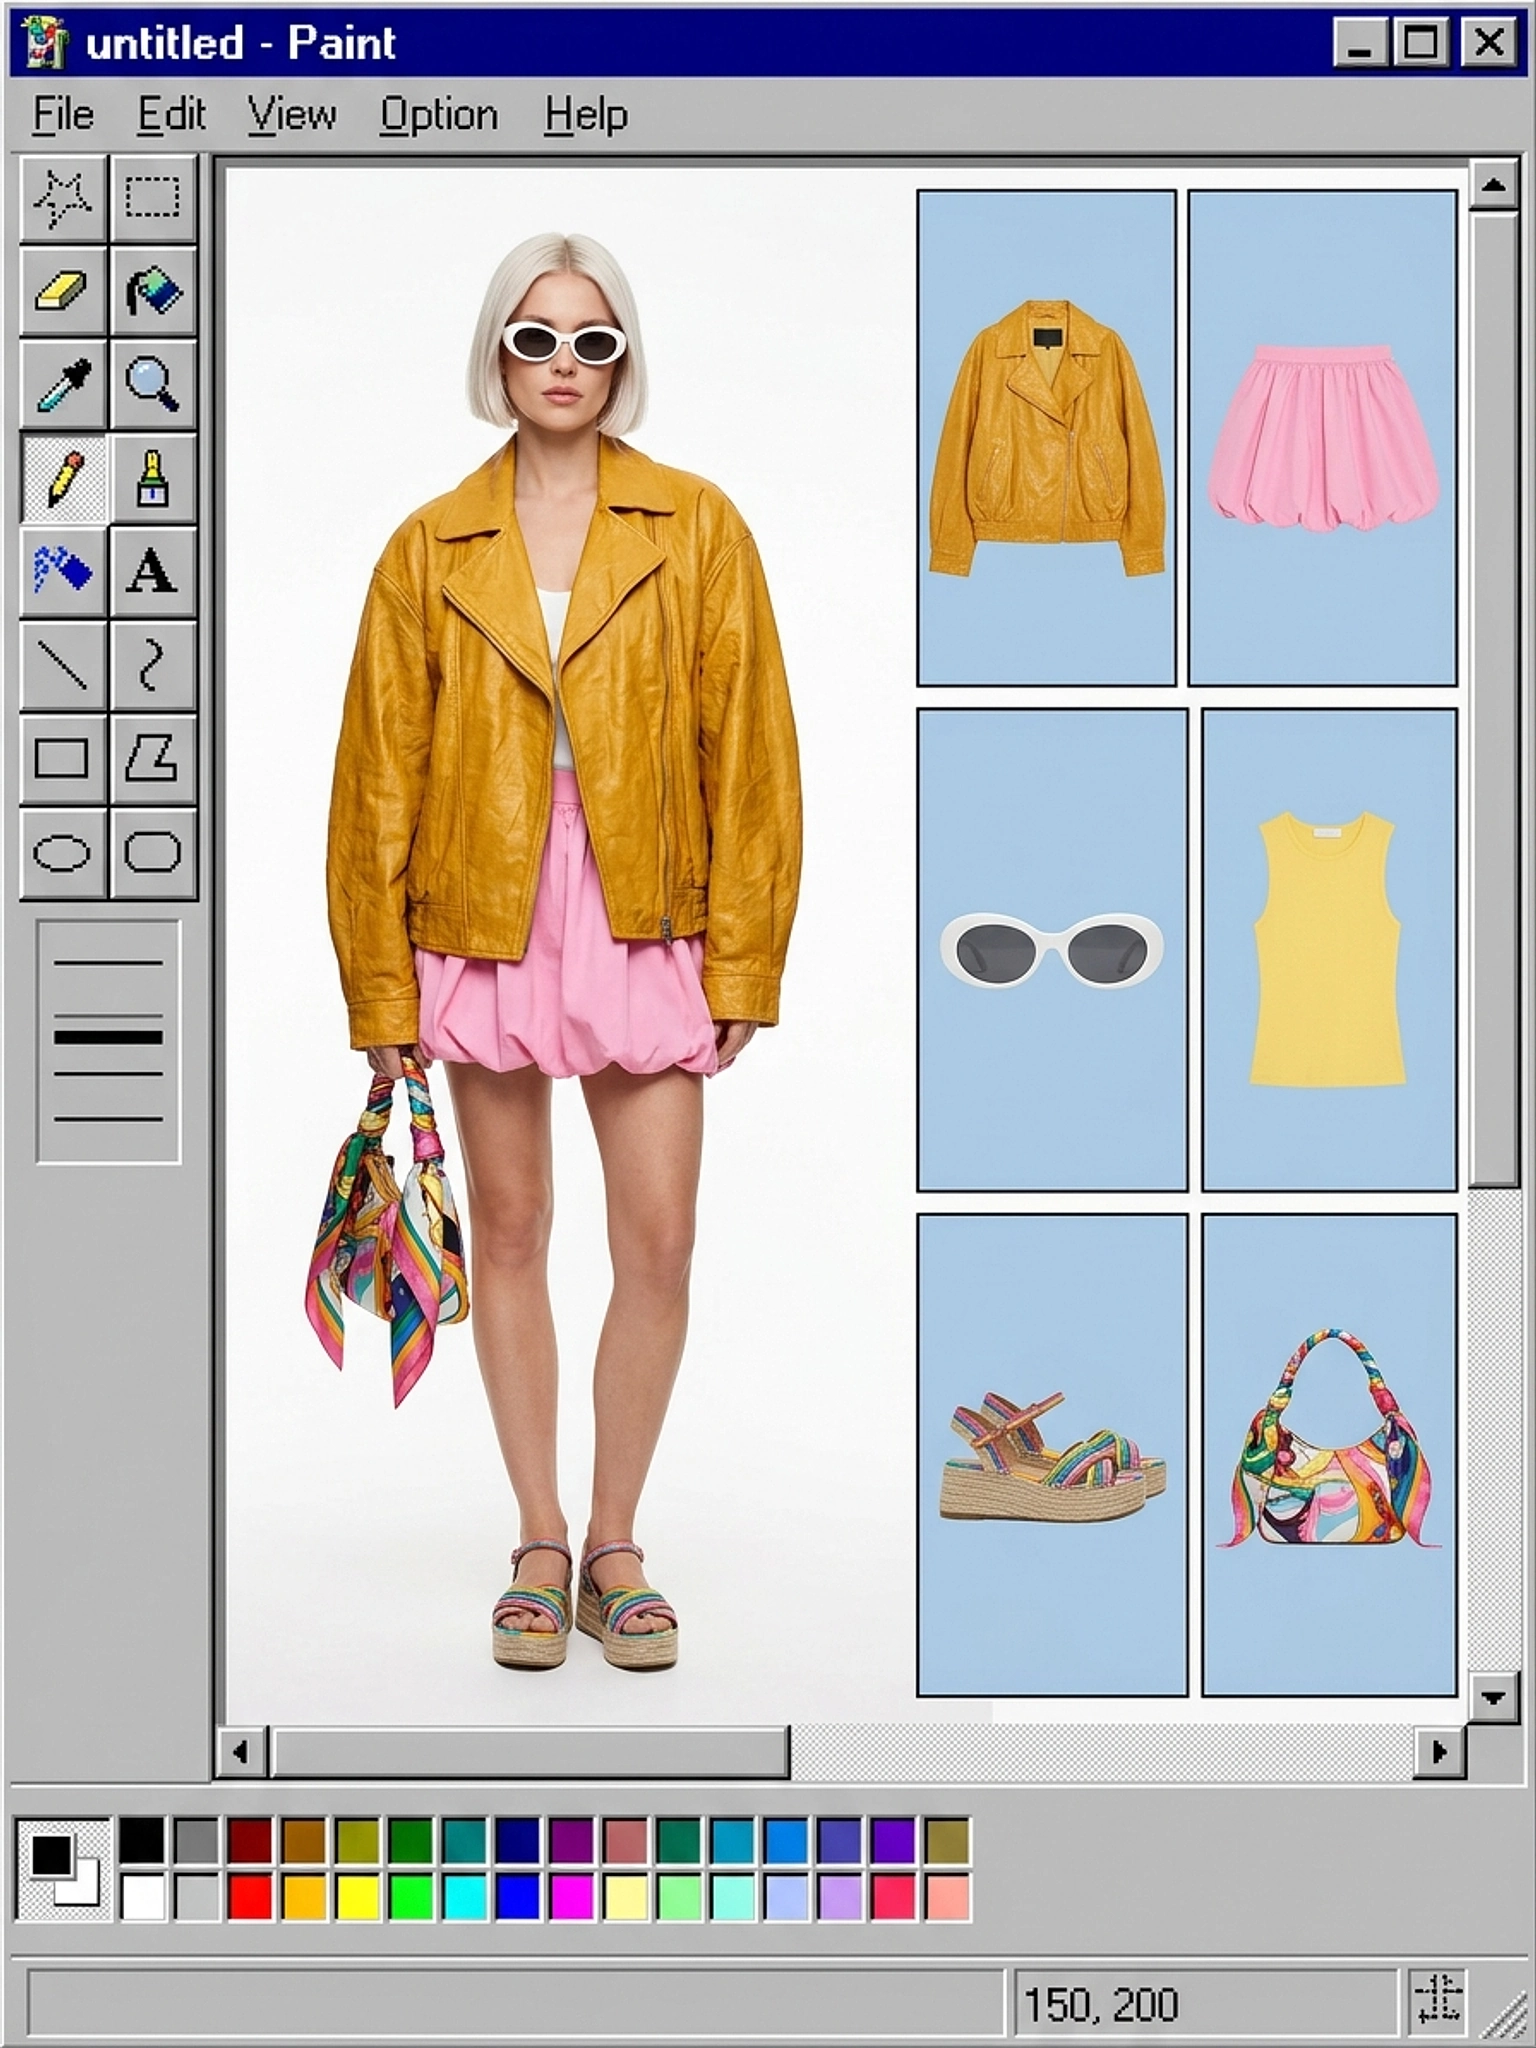Click the horizontal scrollbar right arrow
Image resolution: width=1536 pixels, height=2048 pixels.
[x=1439, y=1752]
